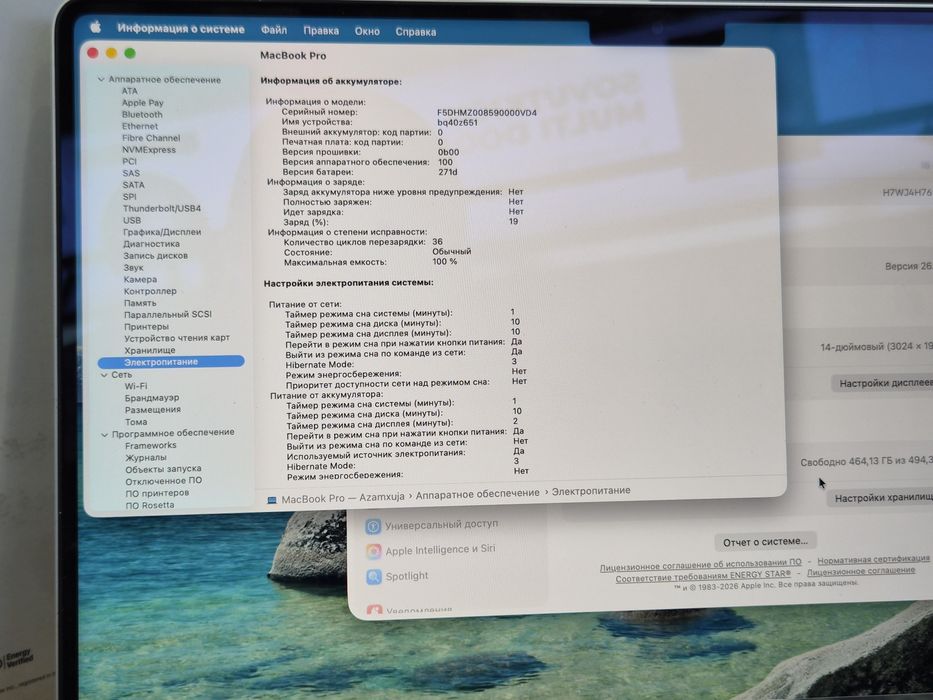Screen dimensions: 933x700
Task: Select the highlighted Электропитание item
Action: click(x=171, y=362)
